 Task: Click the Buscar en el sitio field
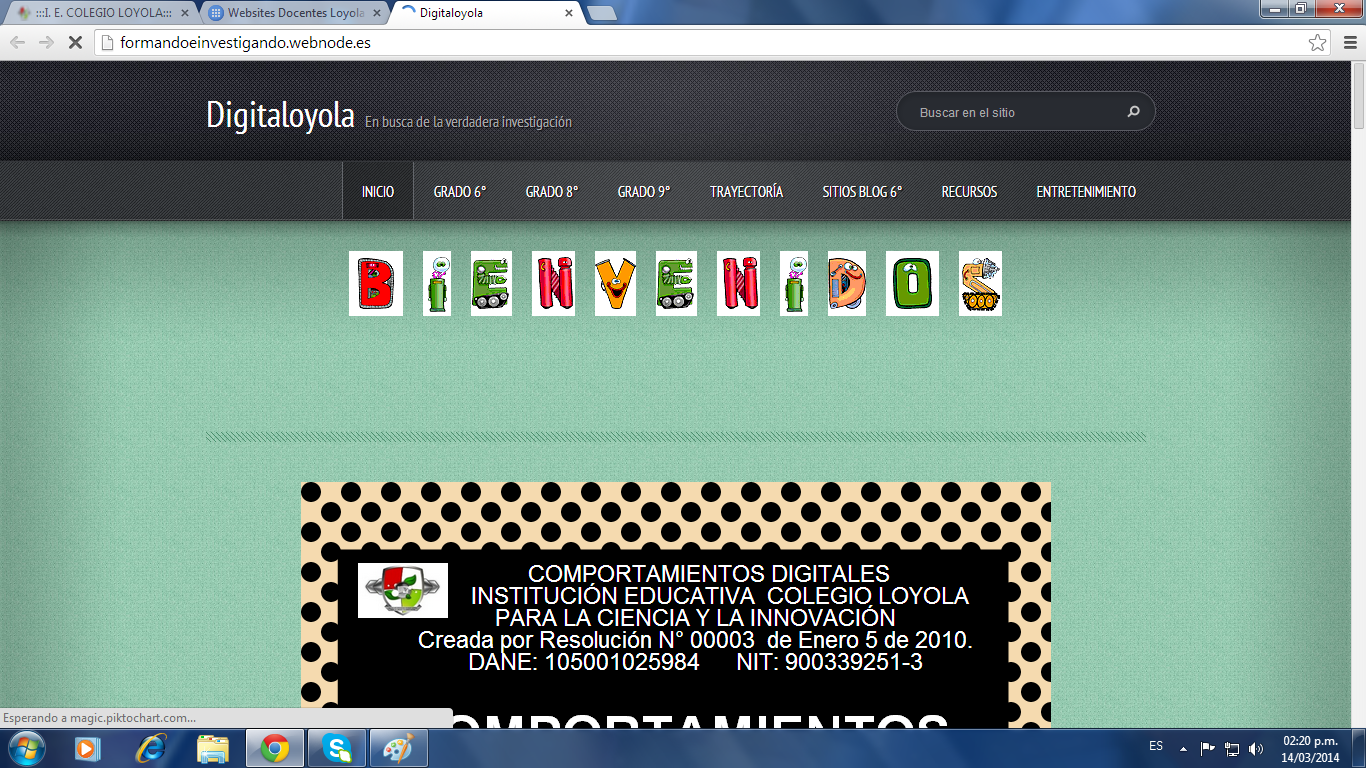pos(1015,112)
